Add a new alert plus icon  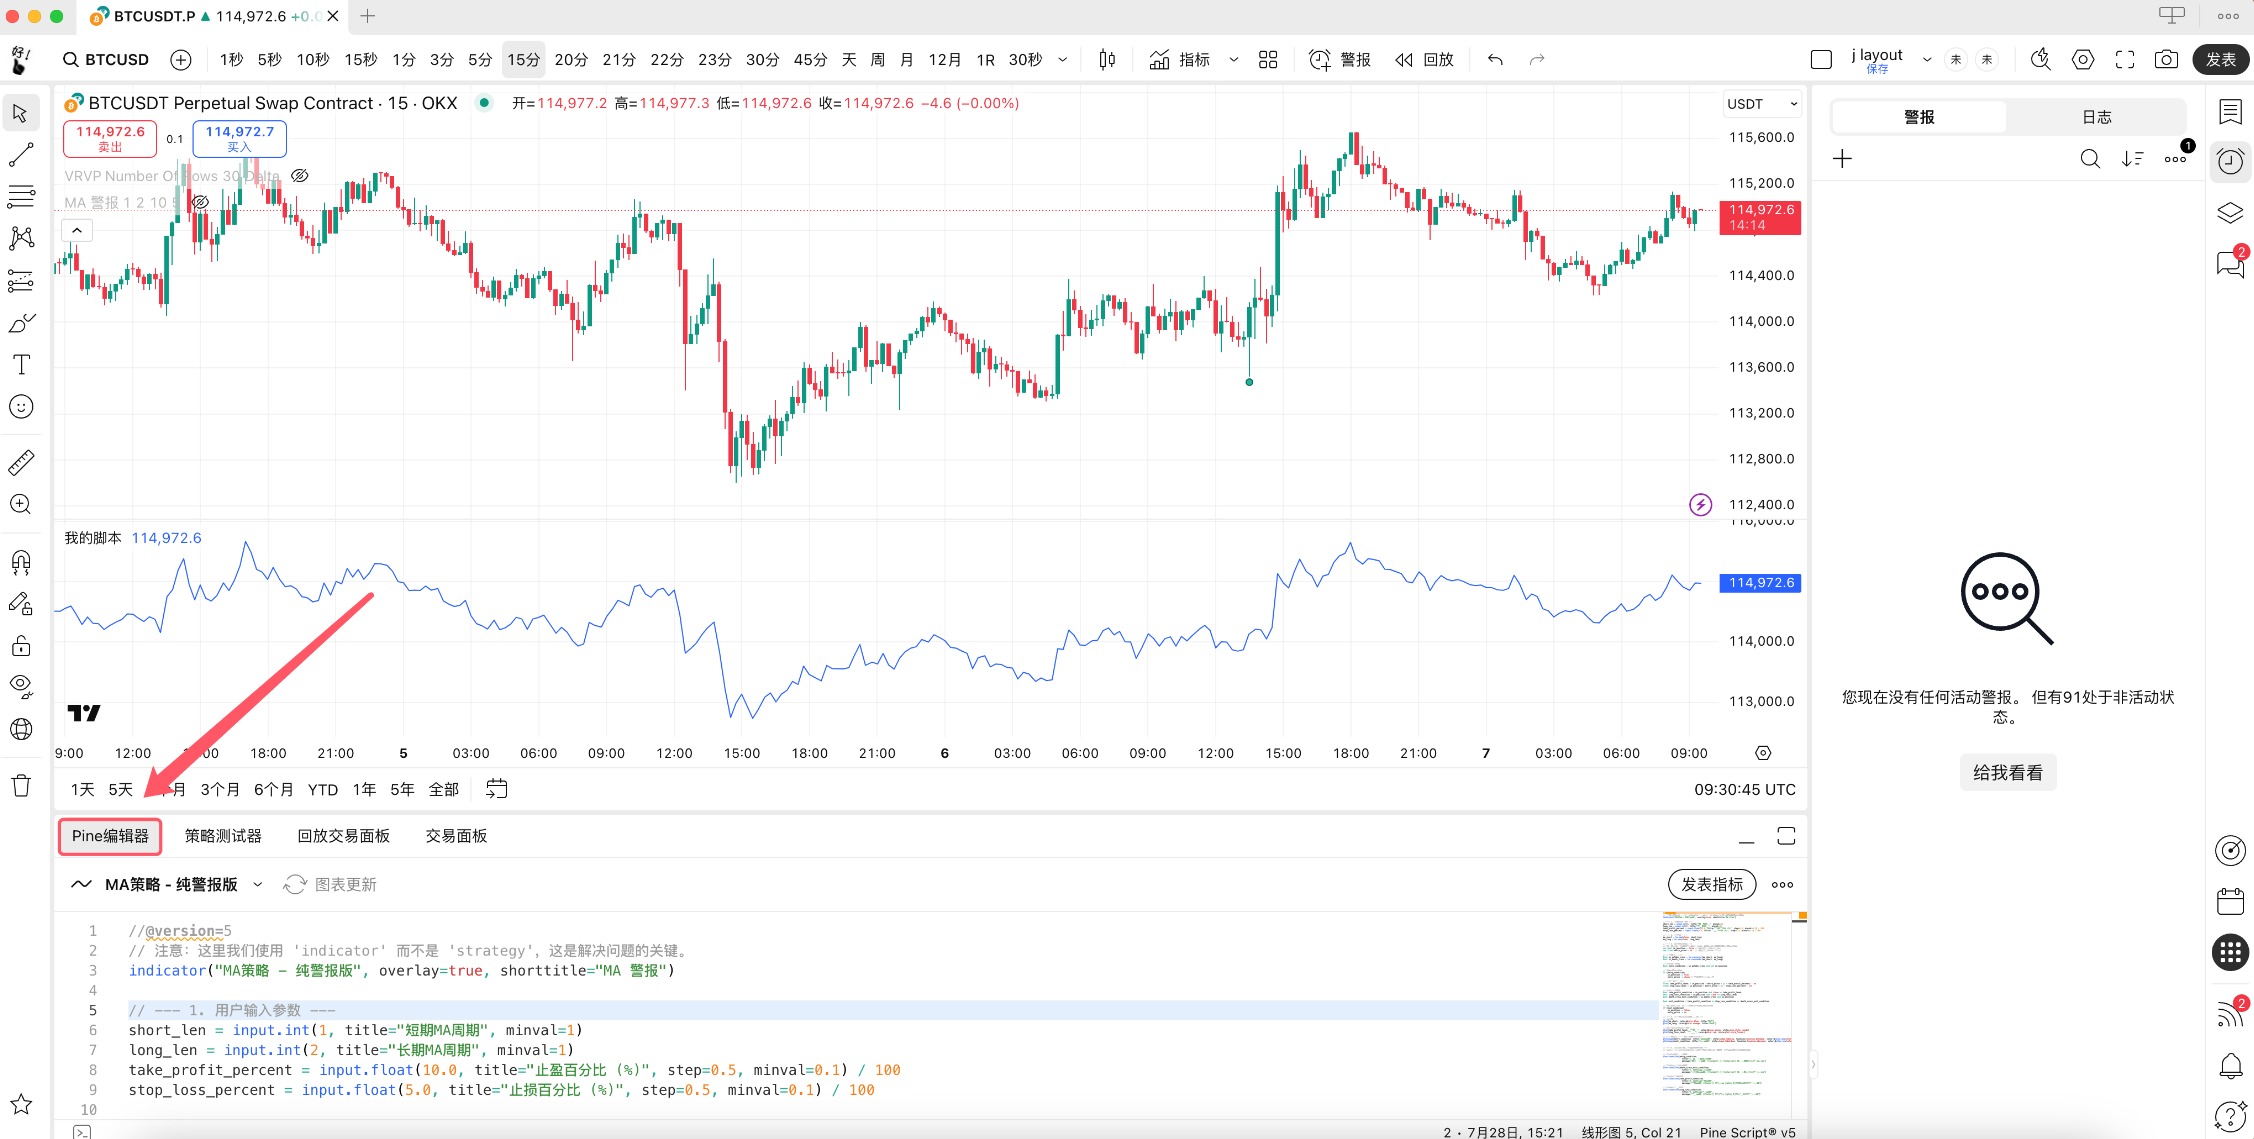(1842, 159)
